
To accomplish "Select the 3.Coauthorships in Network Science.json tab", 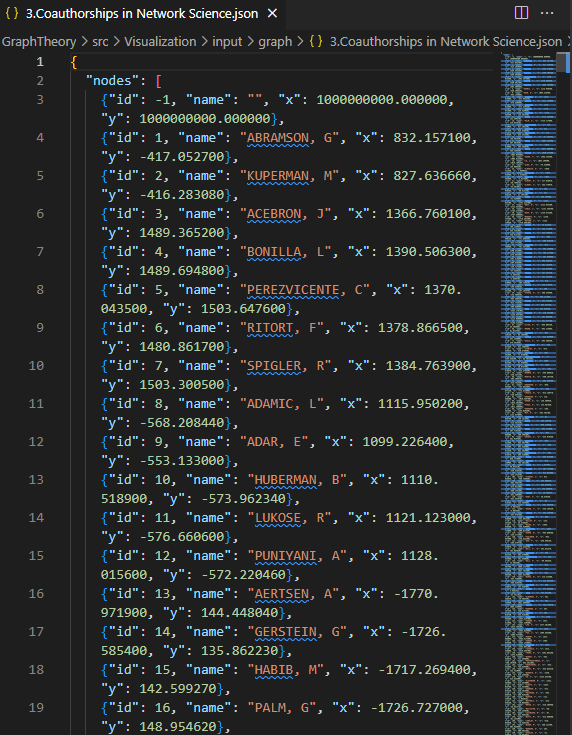I will [143, 14].
